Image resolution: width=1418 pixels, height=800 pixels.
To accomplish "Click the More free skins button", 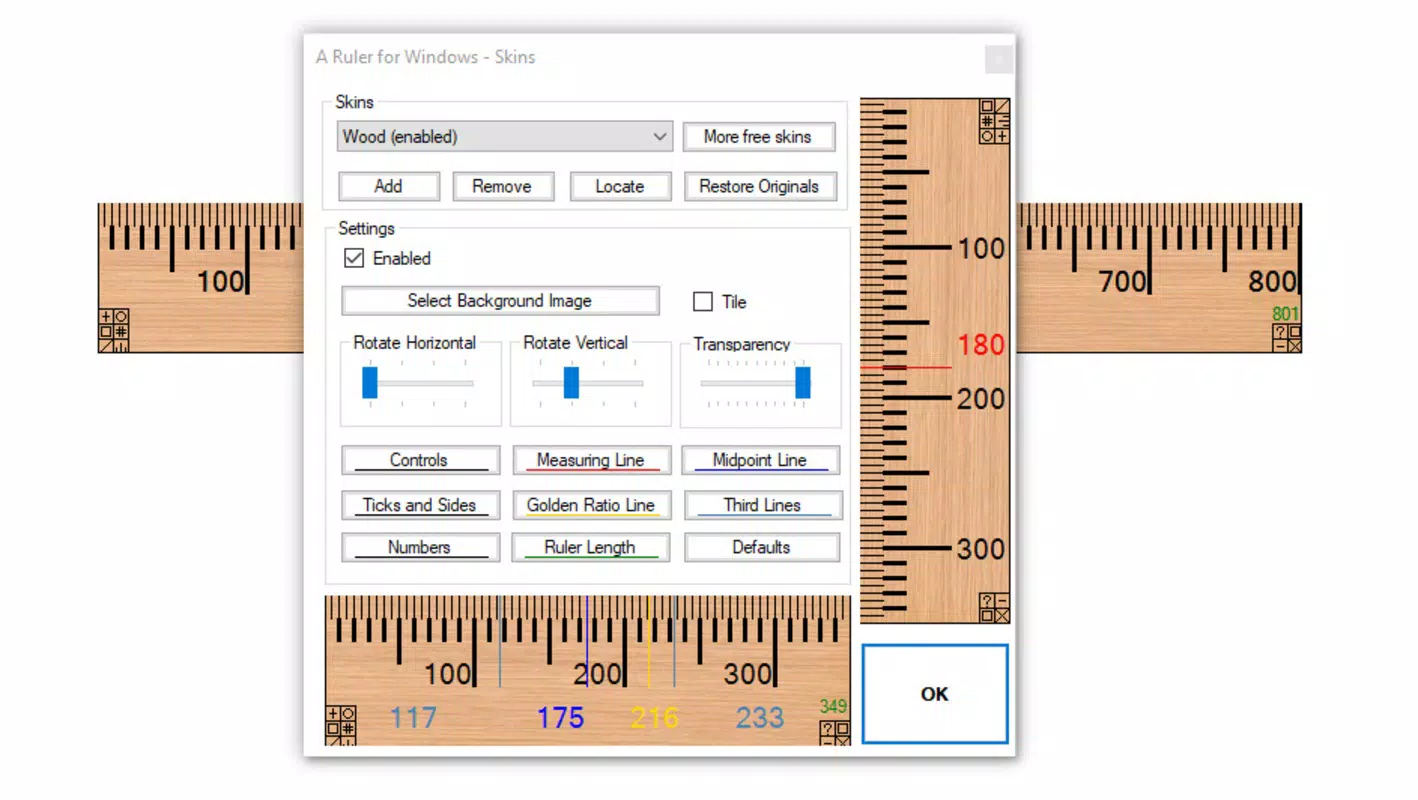I will 758,137.
